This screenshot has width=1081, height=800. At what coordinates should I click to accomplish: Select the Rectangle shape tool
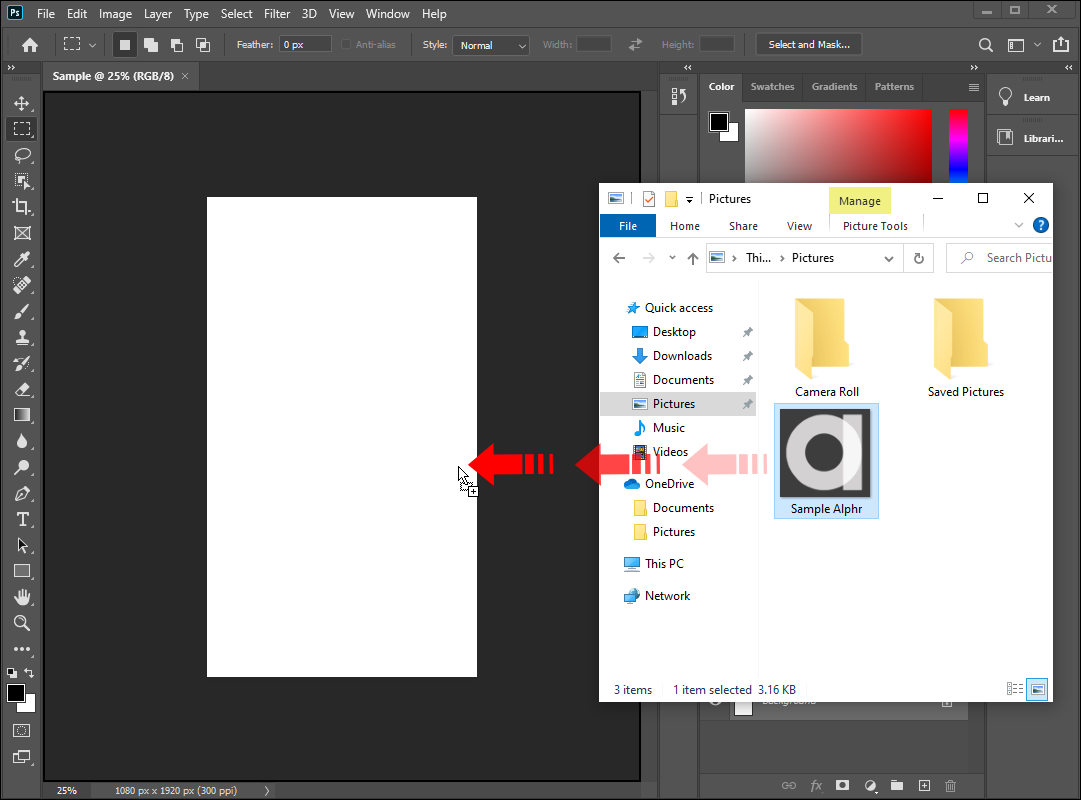[x=22, y=571]
